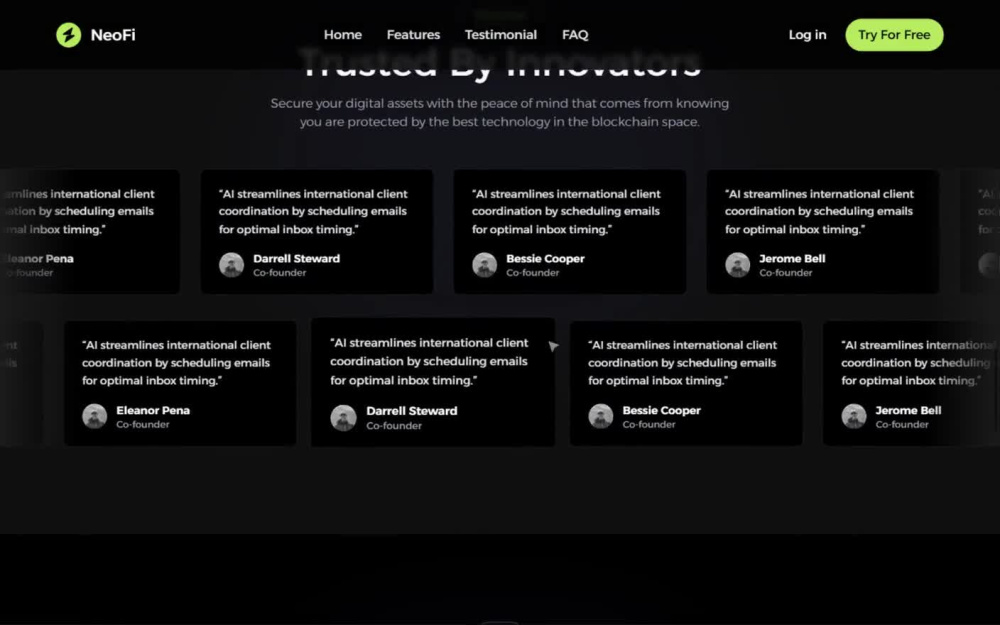Click the NeoFi brand name text
Viewport: 1000px width, 625px height.
pyautogui.click(x=113, y=35)
